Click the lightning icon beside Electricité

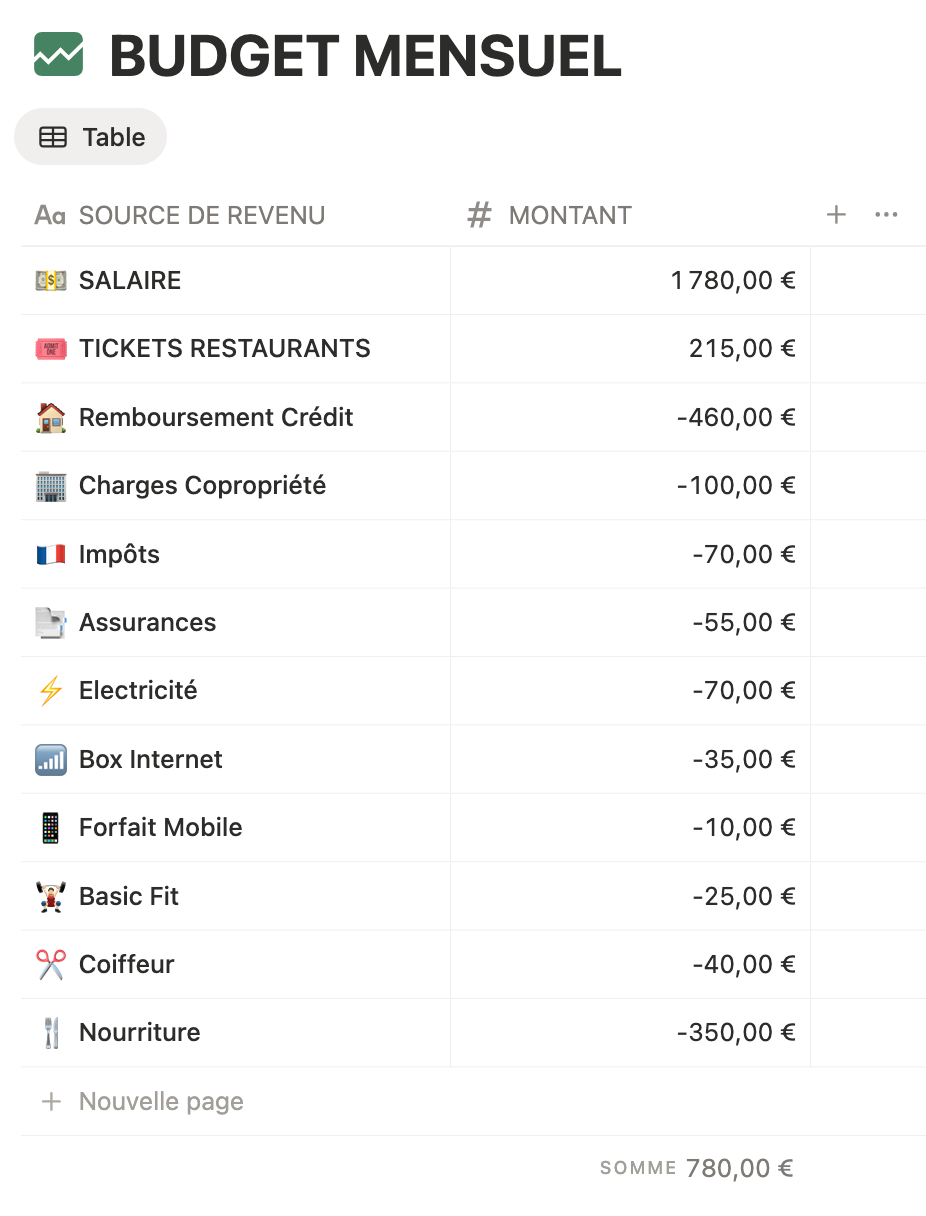[x=50, y=691]
